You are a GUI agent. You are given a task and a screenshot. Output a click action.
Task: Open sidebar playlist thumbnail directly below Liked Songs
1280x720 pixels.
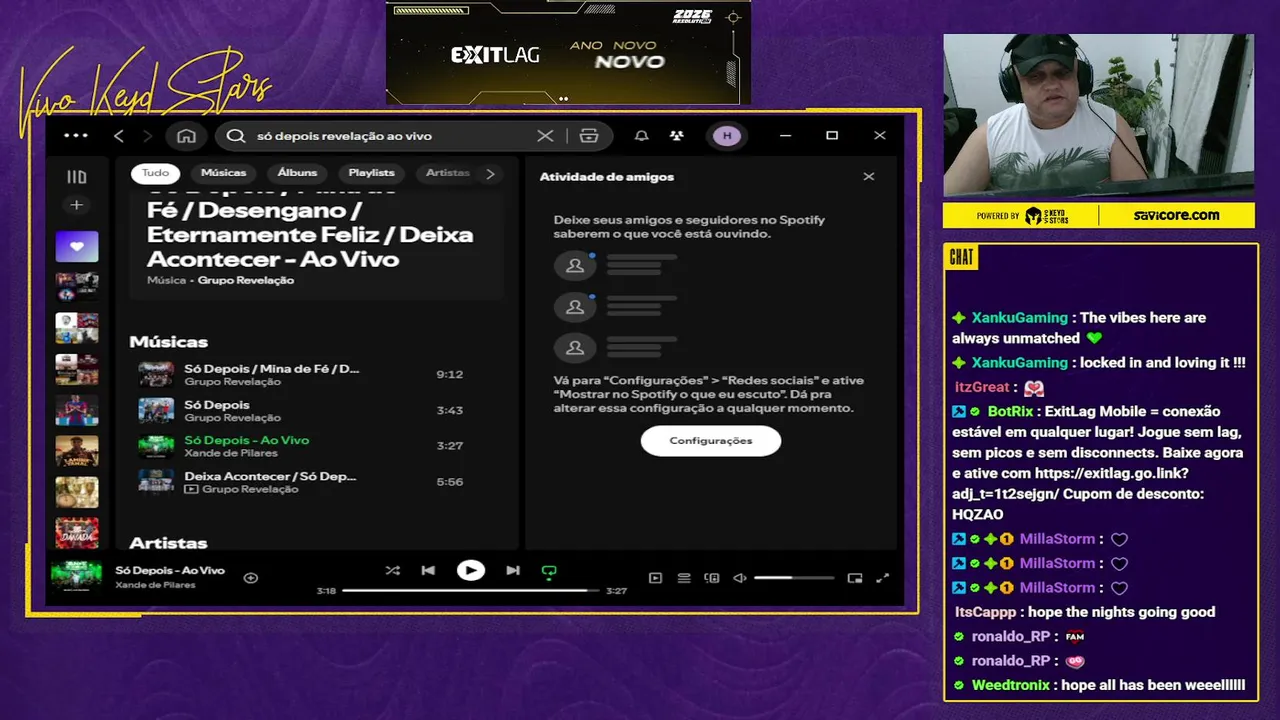[77, 287]
